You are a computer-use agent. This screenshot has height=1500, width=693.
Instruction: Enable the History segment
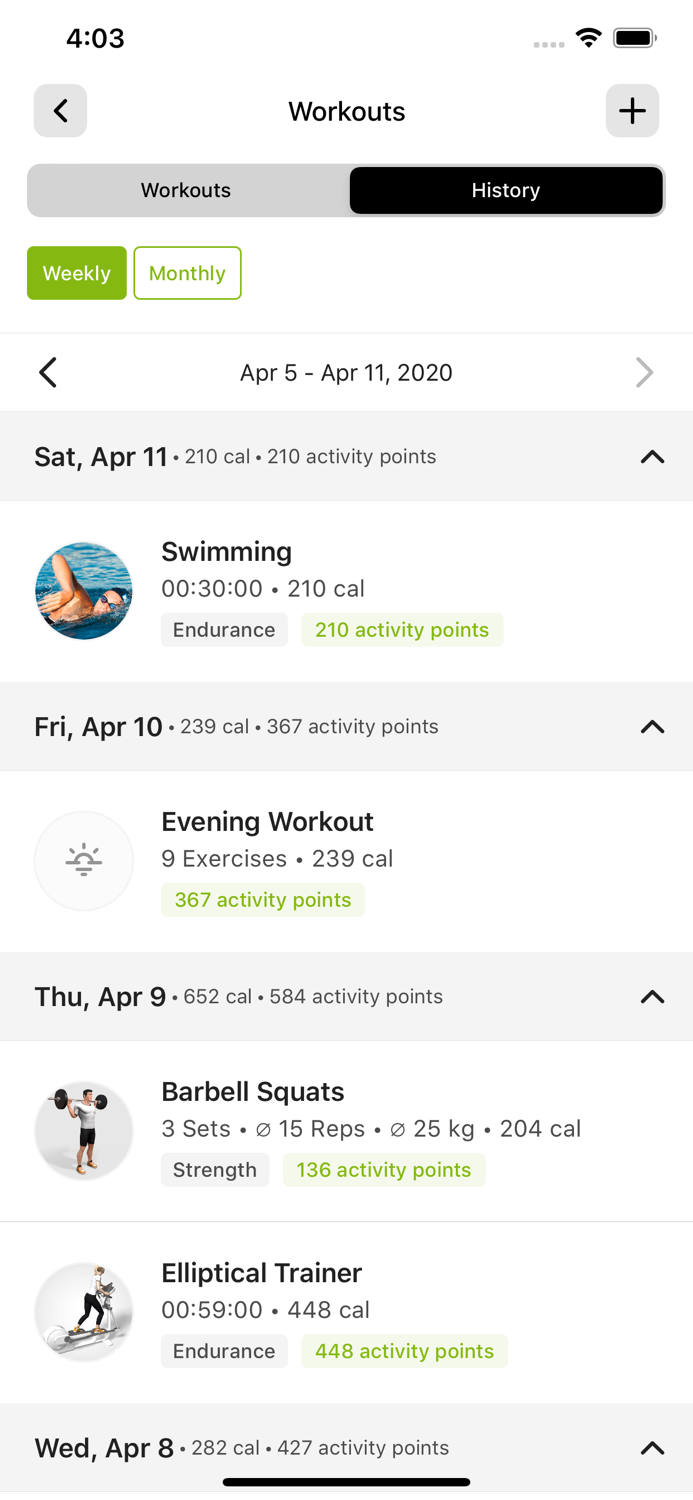click(505, 190)
